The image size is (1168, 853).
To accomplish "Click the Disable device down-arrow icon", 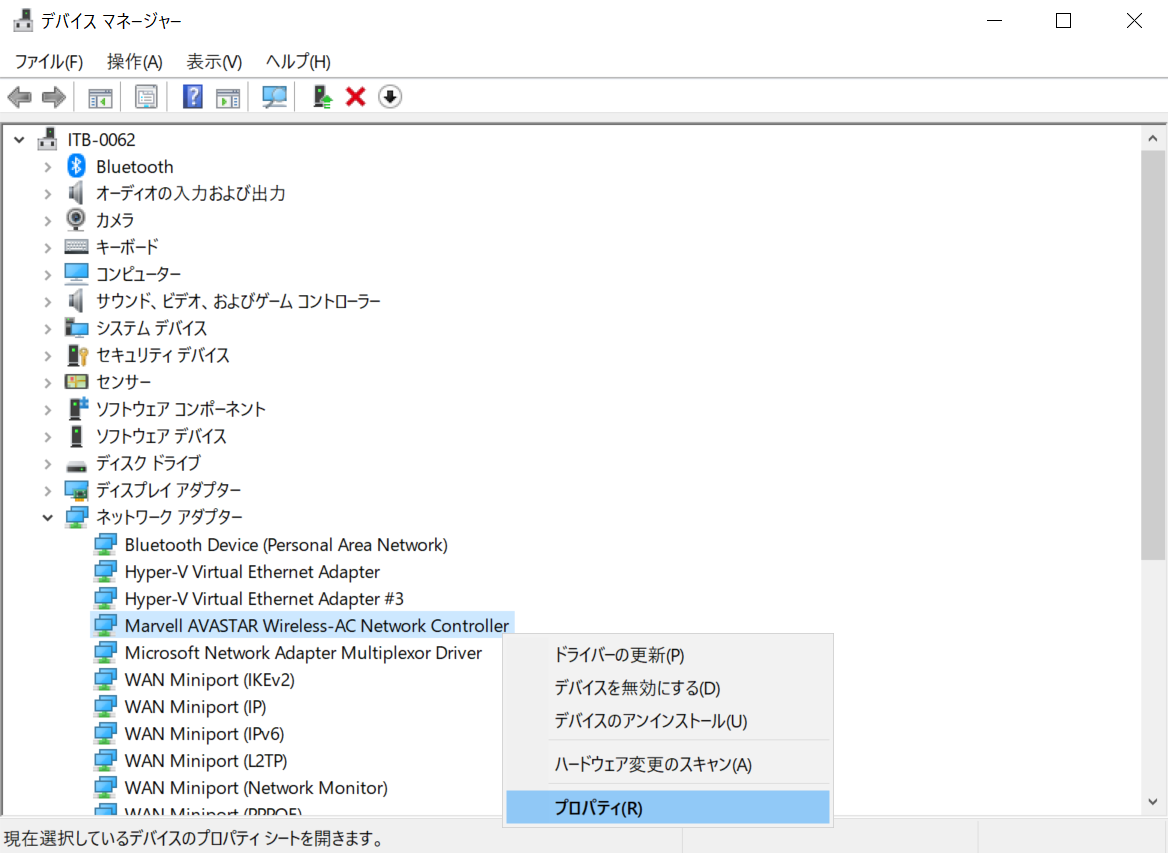I will click(x=390, y=97).
